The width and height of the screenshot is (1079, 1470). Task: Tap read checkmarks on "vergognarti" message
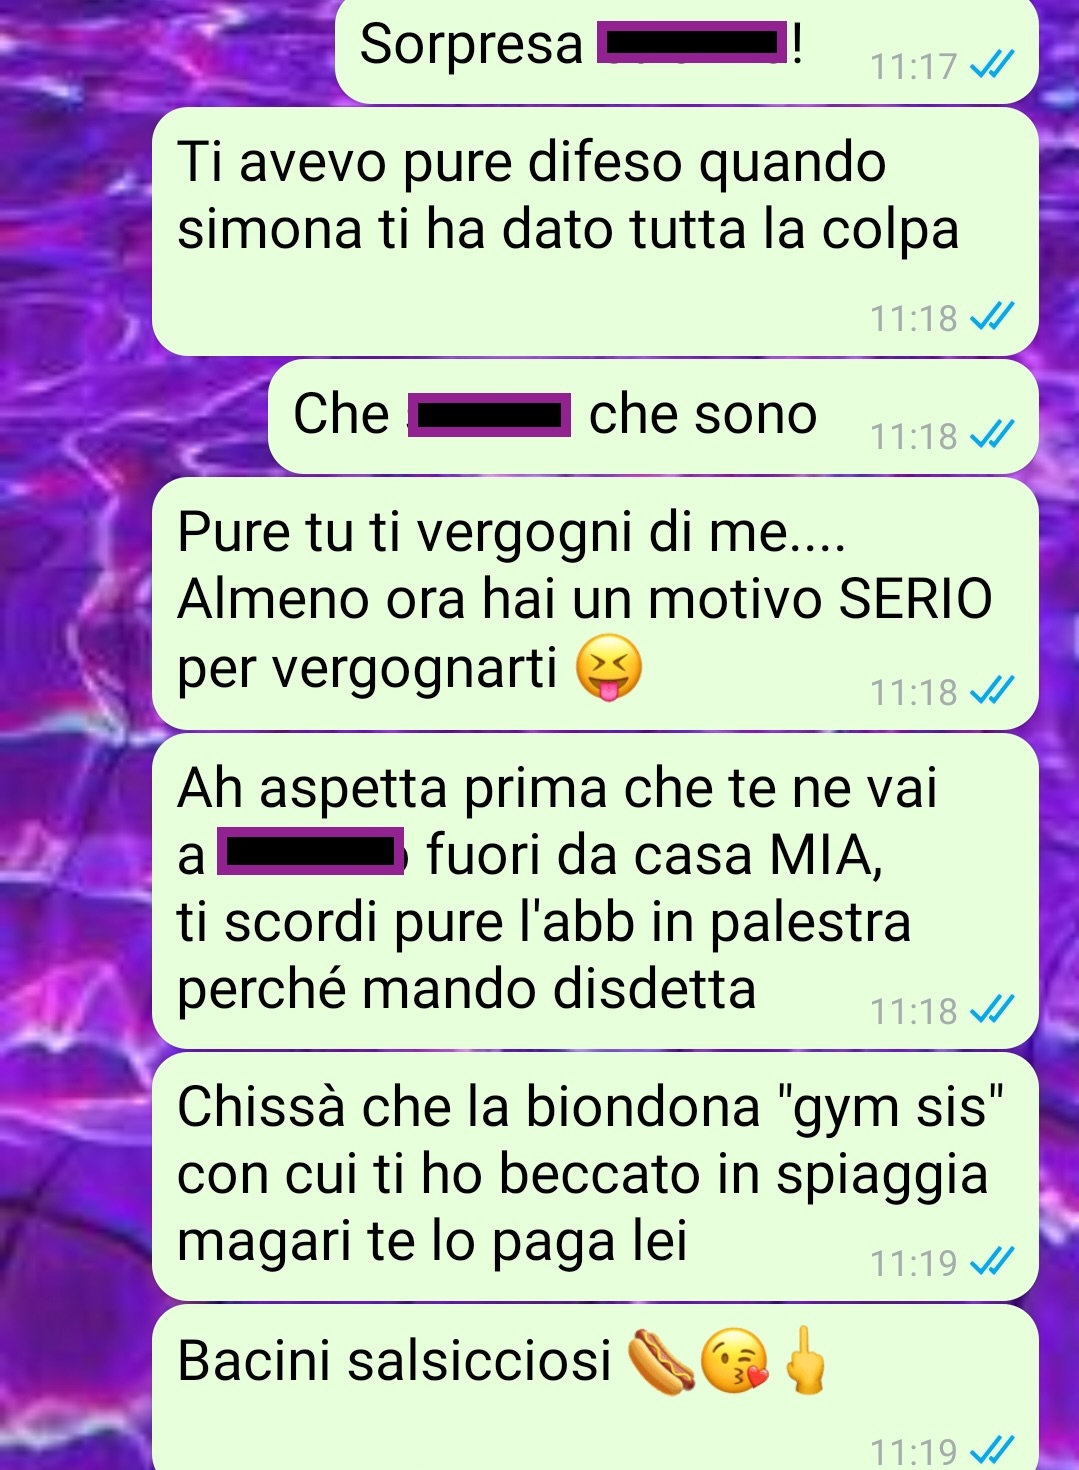993,691
